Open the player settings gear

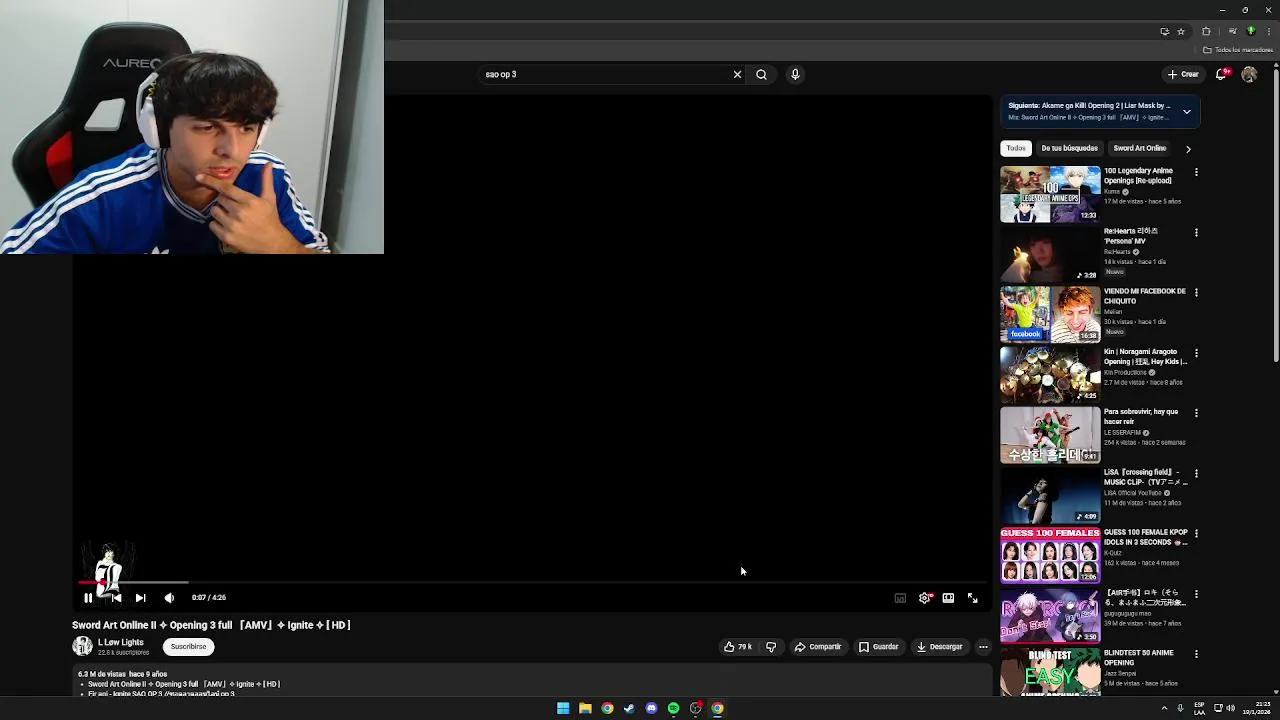click(924, 598)
